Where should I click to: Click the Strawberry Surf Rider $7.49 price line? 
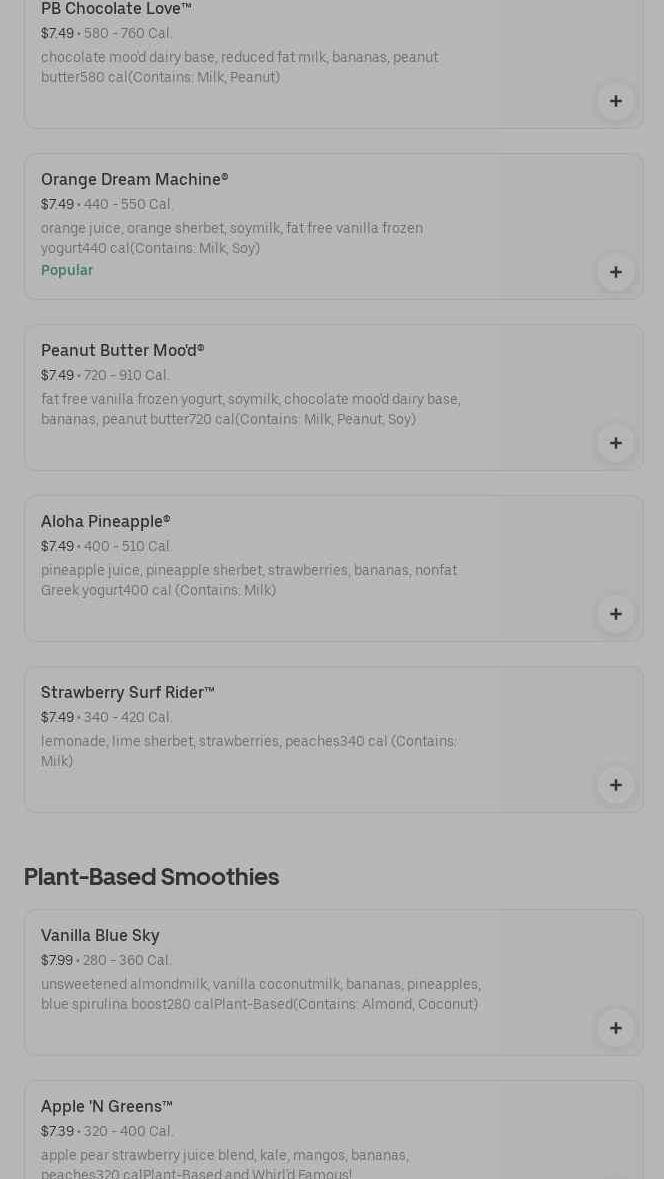pos(106,717)
